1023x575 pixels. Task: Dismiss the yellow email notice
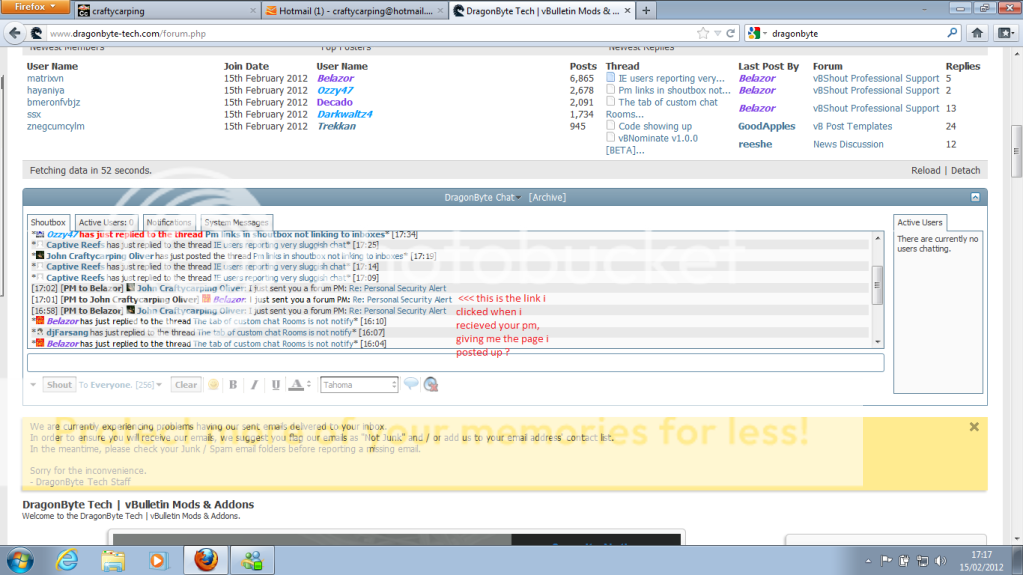point(974,427)
